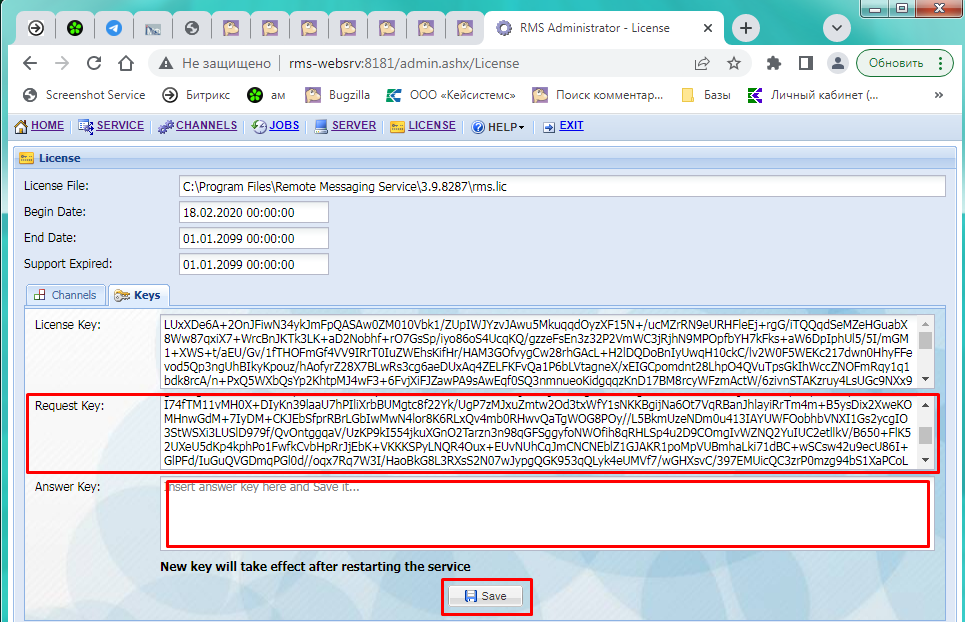Open the Базы bookmarks folder
The height and width of the screenshot is (622, 965).
click(x=707, y=95)
